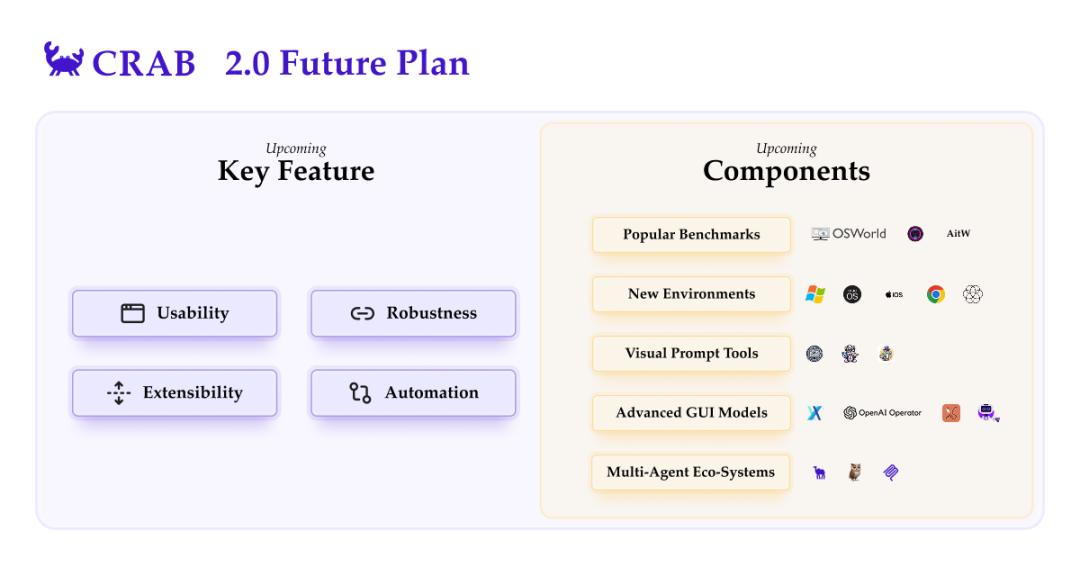Click the OSWorld benchmark logo
This screenshot has height=567, width=1080.
point(849,234)
